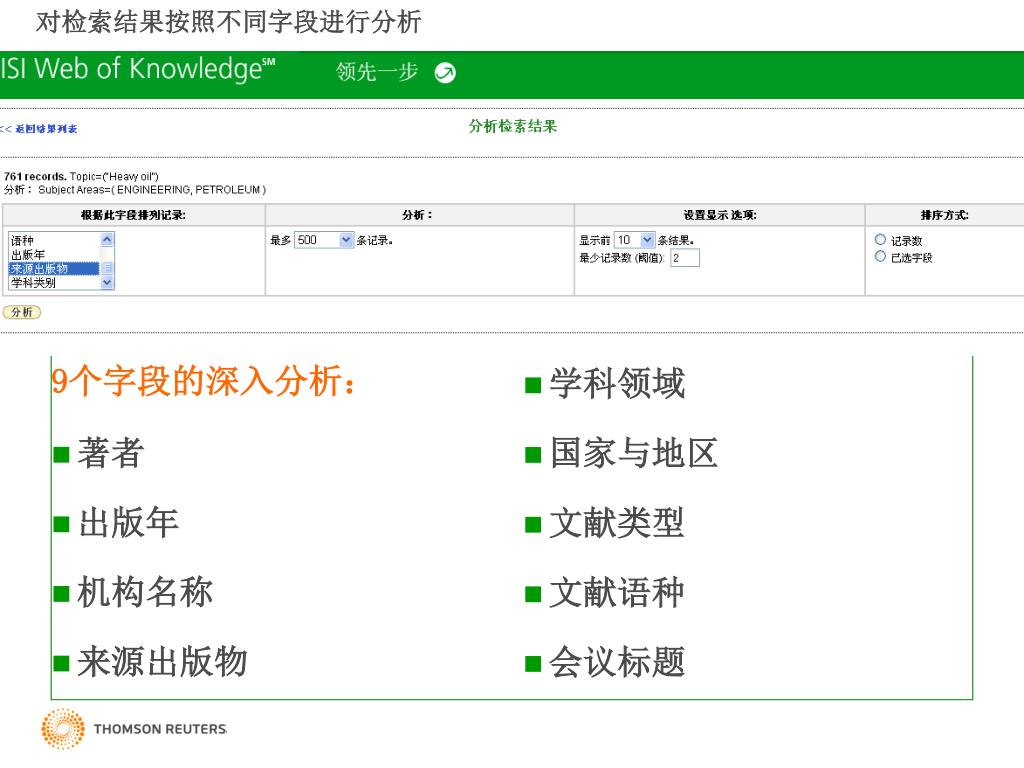Click the 分析检索结果 page heading
This screenshot has width=1024, height=768.
(513, 126)
